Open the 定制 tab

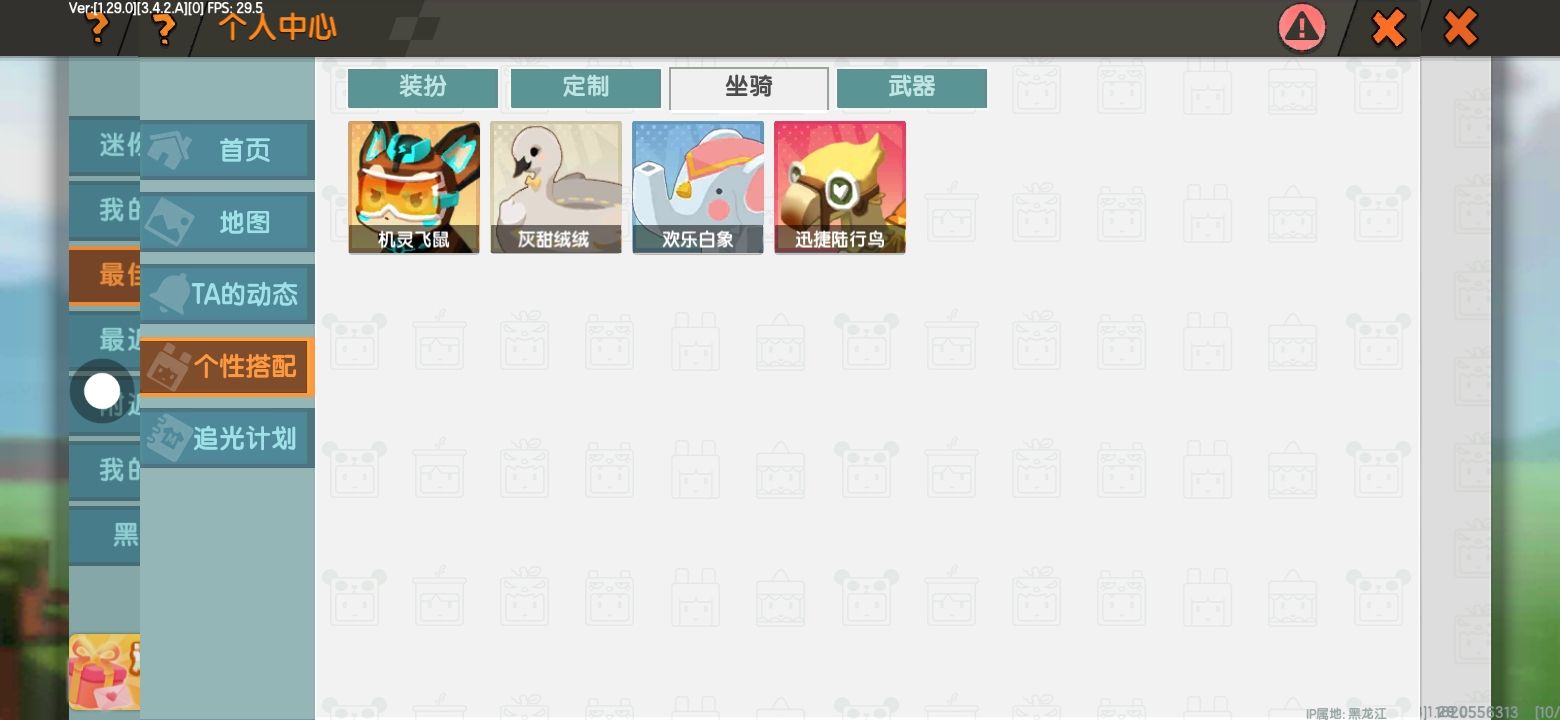(x=586, y=88)
